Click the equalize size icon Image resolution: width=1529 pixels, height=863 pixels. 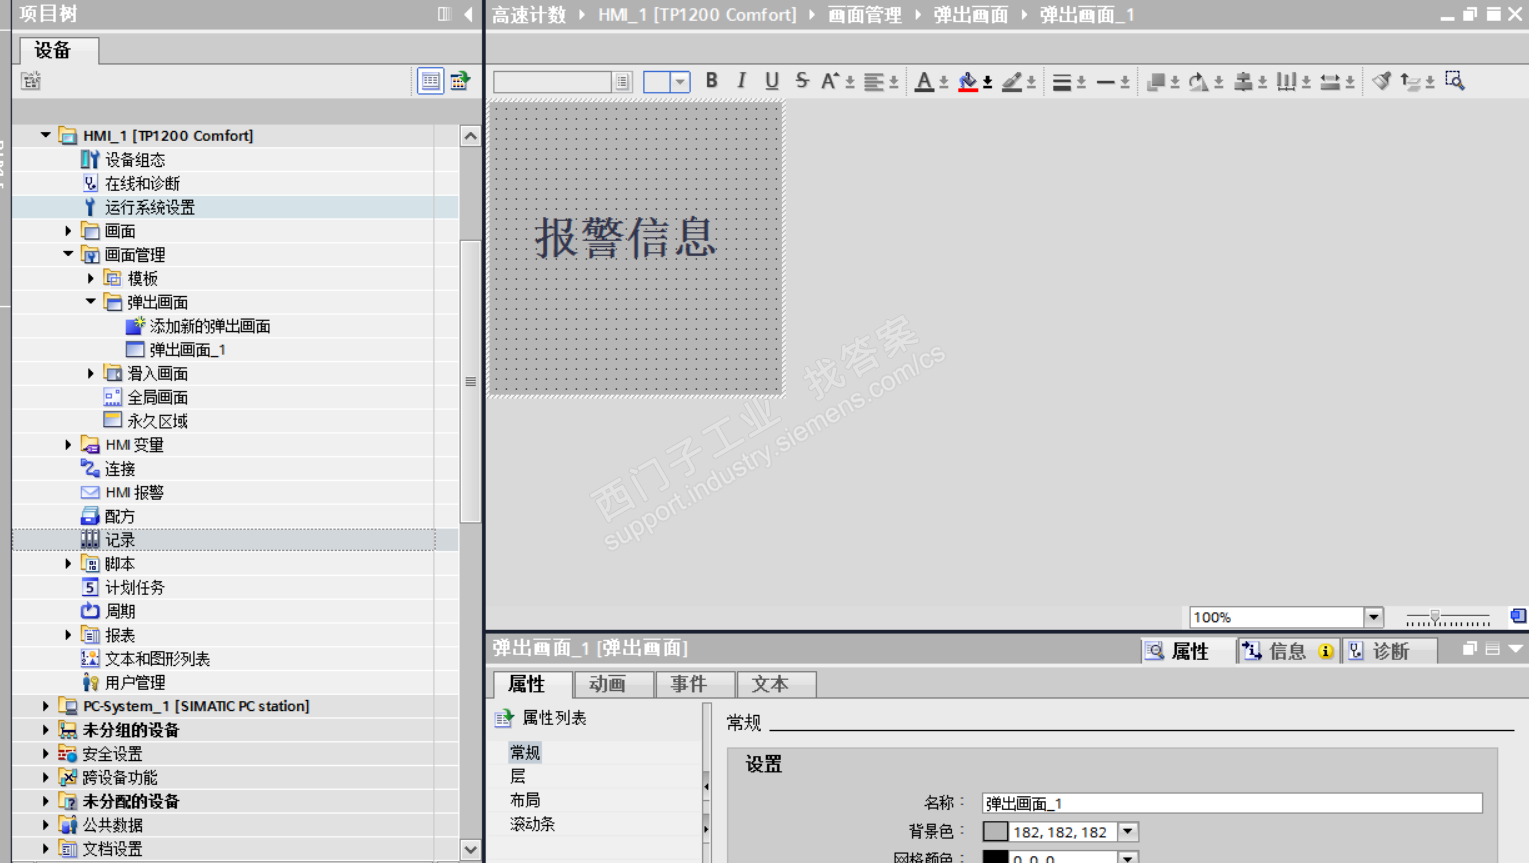1330,82
